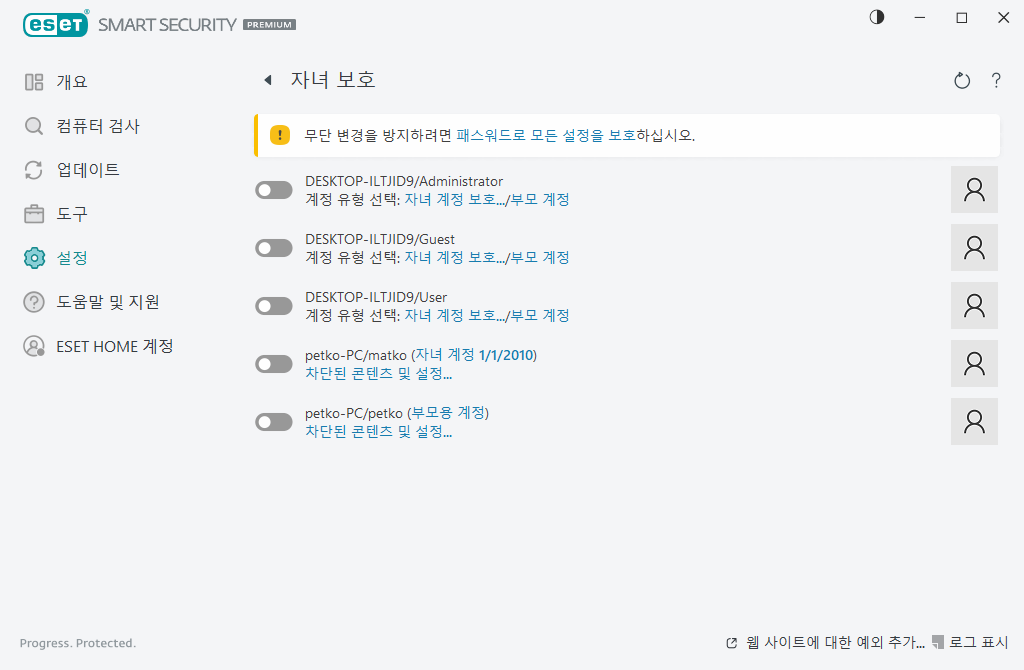The image size is (1024, 670).
Task: Go back using the arrow beside 자녀 보호
Action: 268,80
